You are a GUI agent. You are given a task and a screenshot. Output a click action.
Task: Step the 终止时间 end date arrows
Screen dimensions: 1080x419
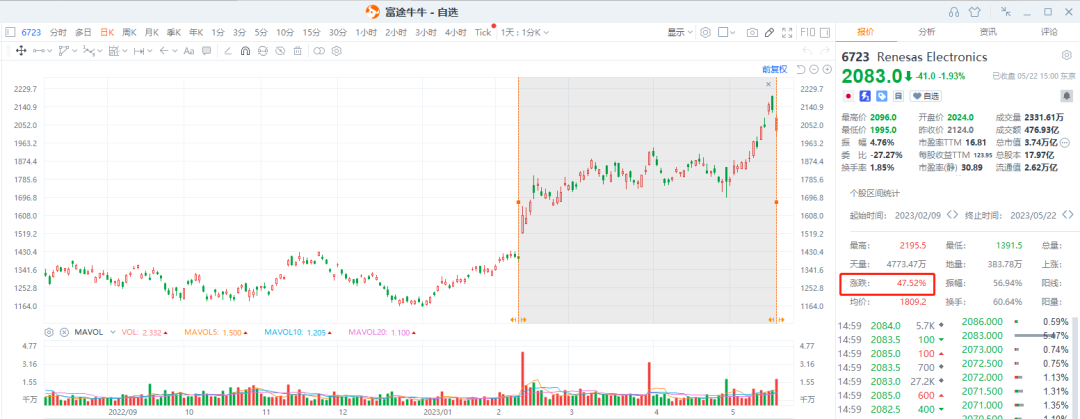click(1068, 214)
